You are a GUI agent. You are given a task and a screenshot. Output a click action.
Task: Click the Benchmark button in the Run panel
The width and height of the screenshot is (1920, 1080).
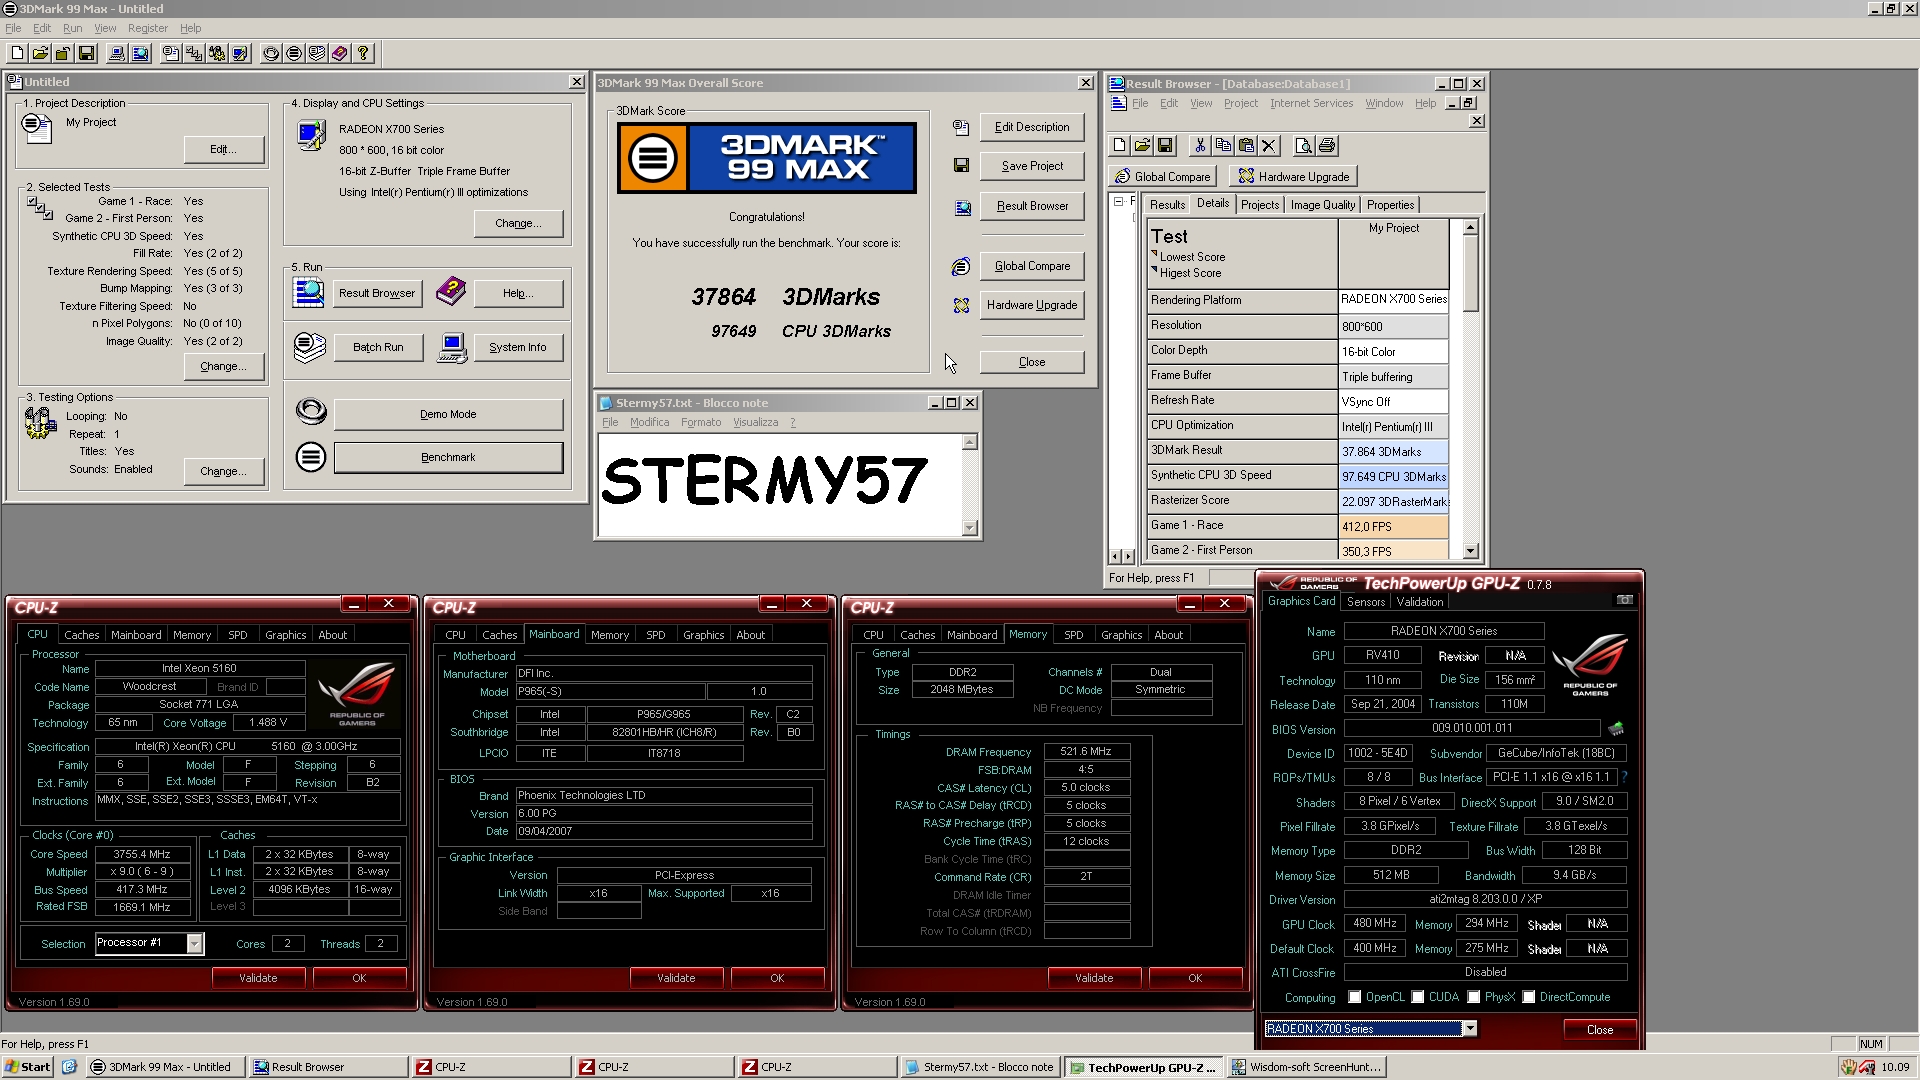tap(448, 457)
